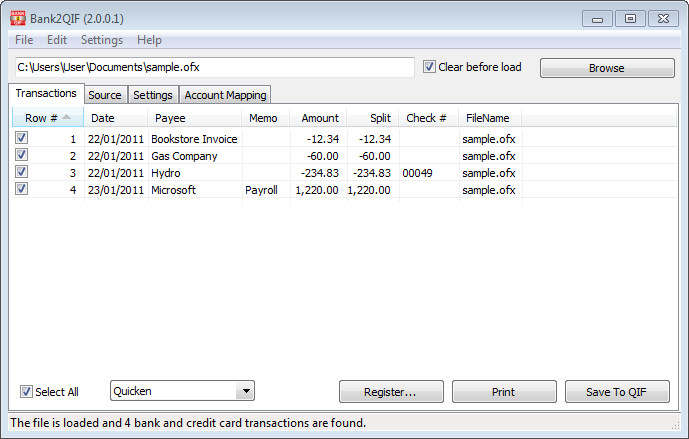
Task: Open the File menu
Action: (24, 40)
